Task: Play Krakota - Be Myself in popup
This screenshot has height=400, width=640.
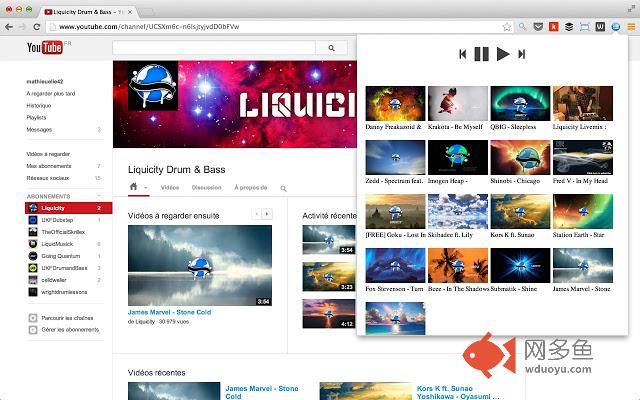Action: coord(458,103)
